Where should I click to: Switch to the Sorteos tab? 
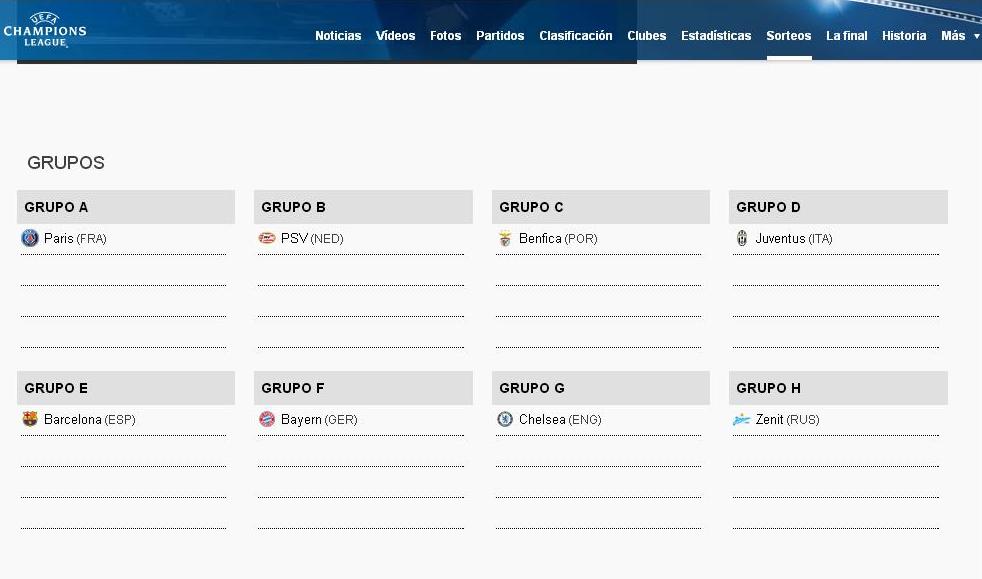coord(789,36)
